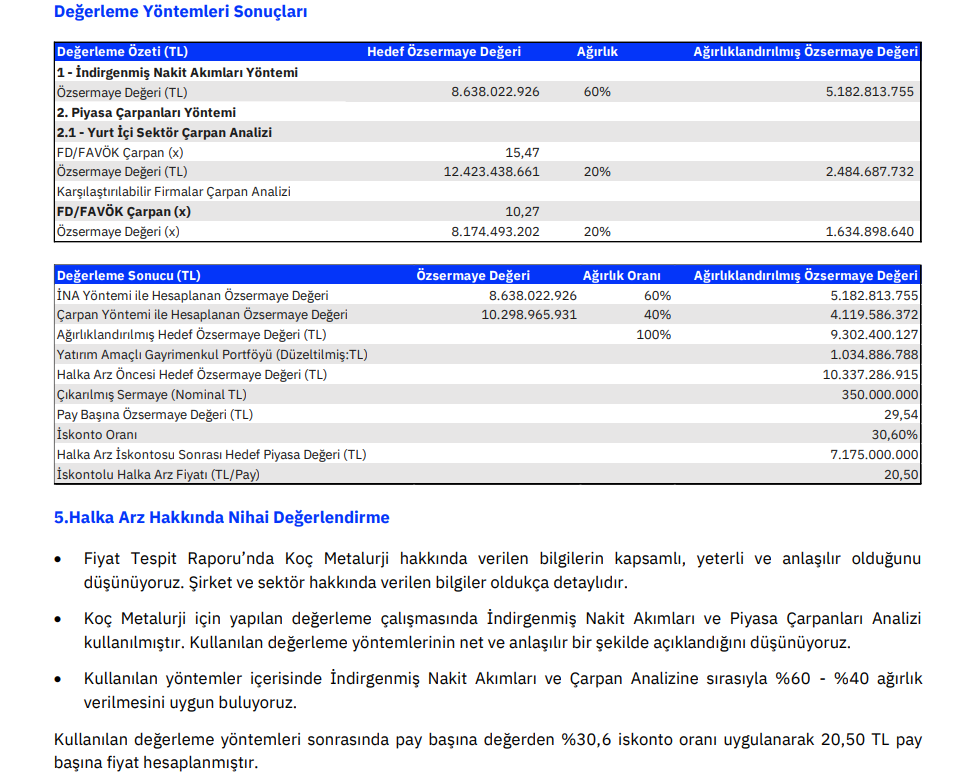966x776 pixels.
Task: Click value 4.119.586.372
Action: [874, 315]
